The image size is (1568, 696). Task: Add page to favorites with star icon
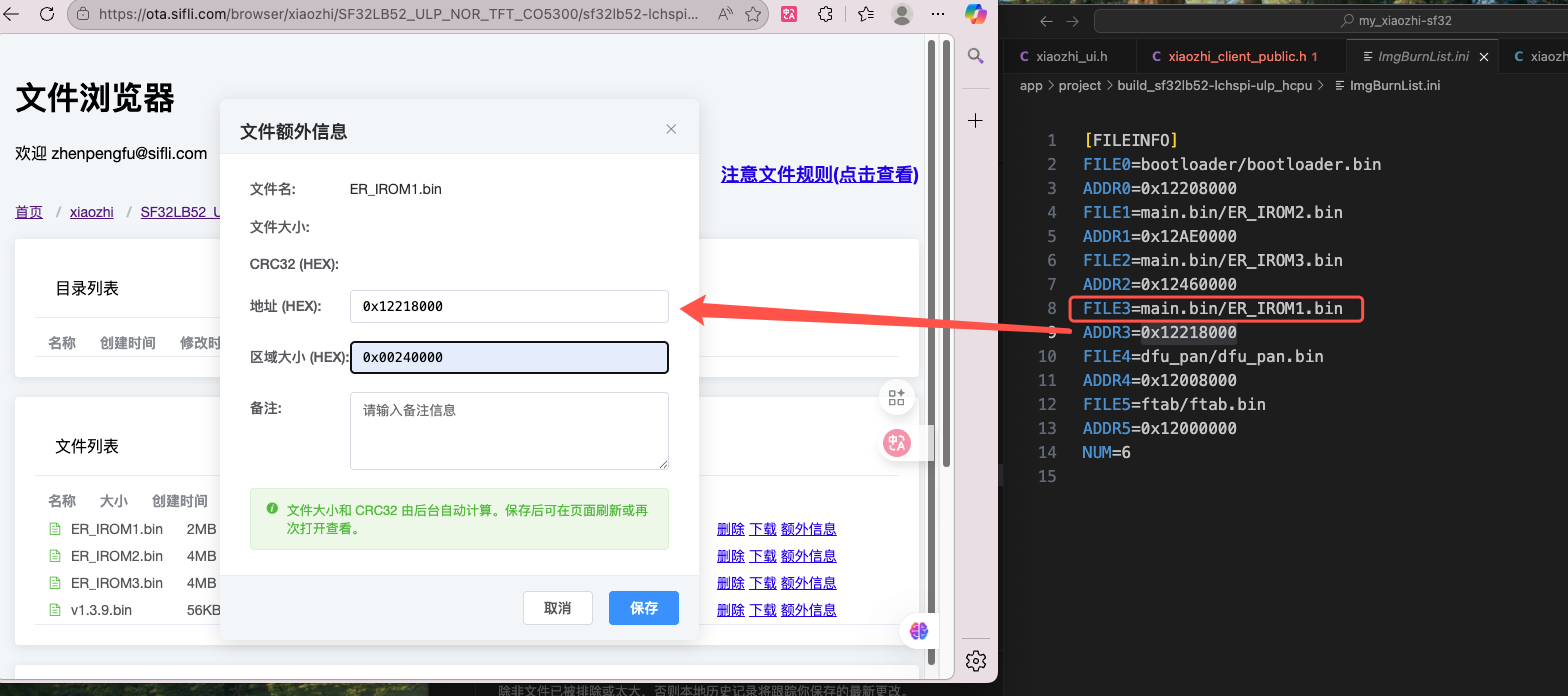pyautogui.click(x=754, y=15)
